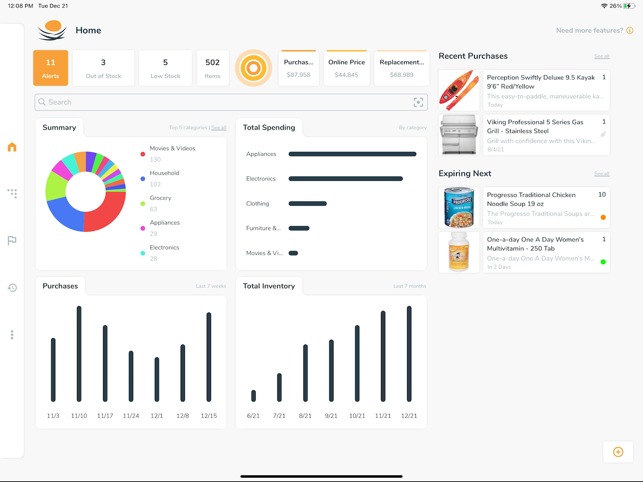Select red Movies & Videos legend swatch
Screen dimensions: 643x482
coord(143,154)
